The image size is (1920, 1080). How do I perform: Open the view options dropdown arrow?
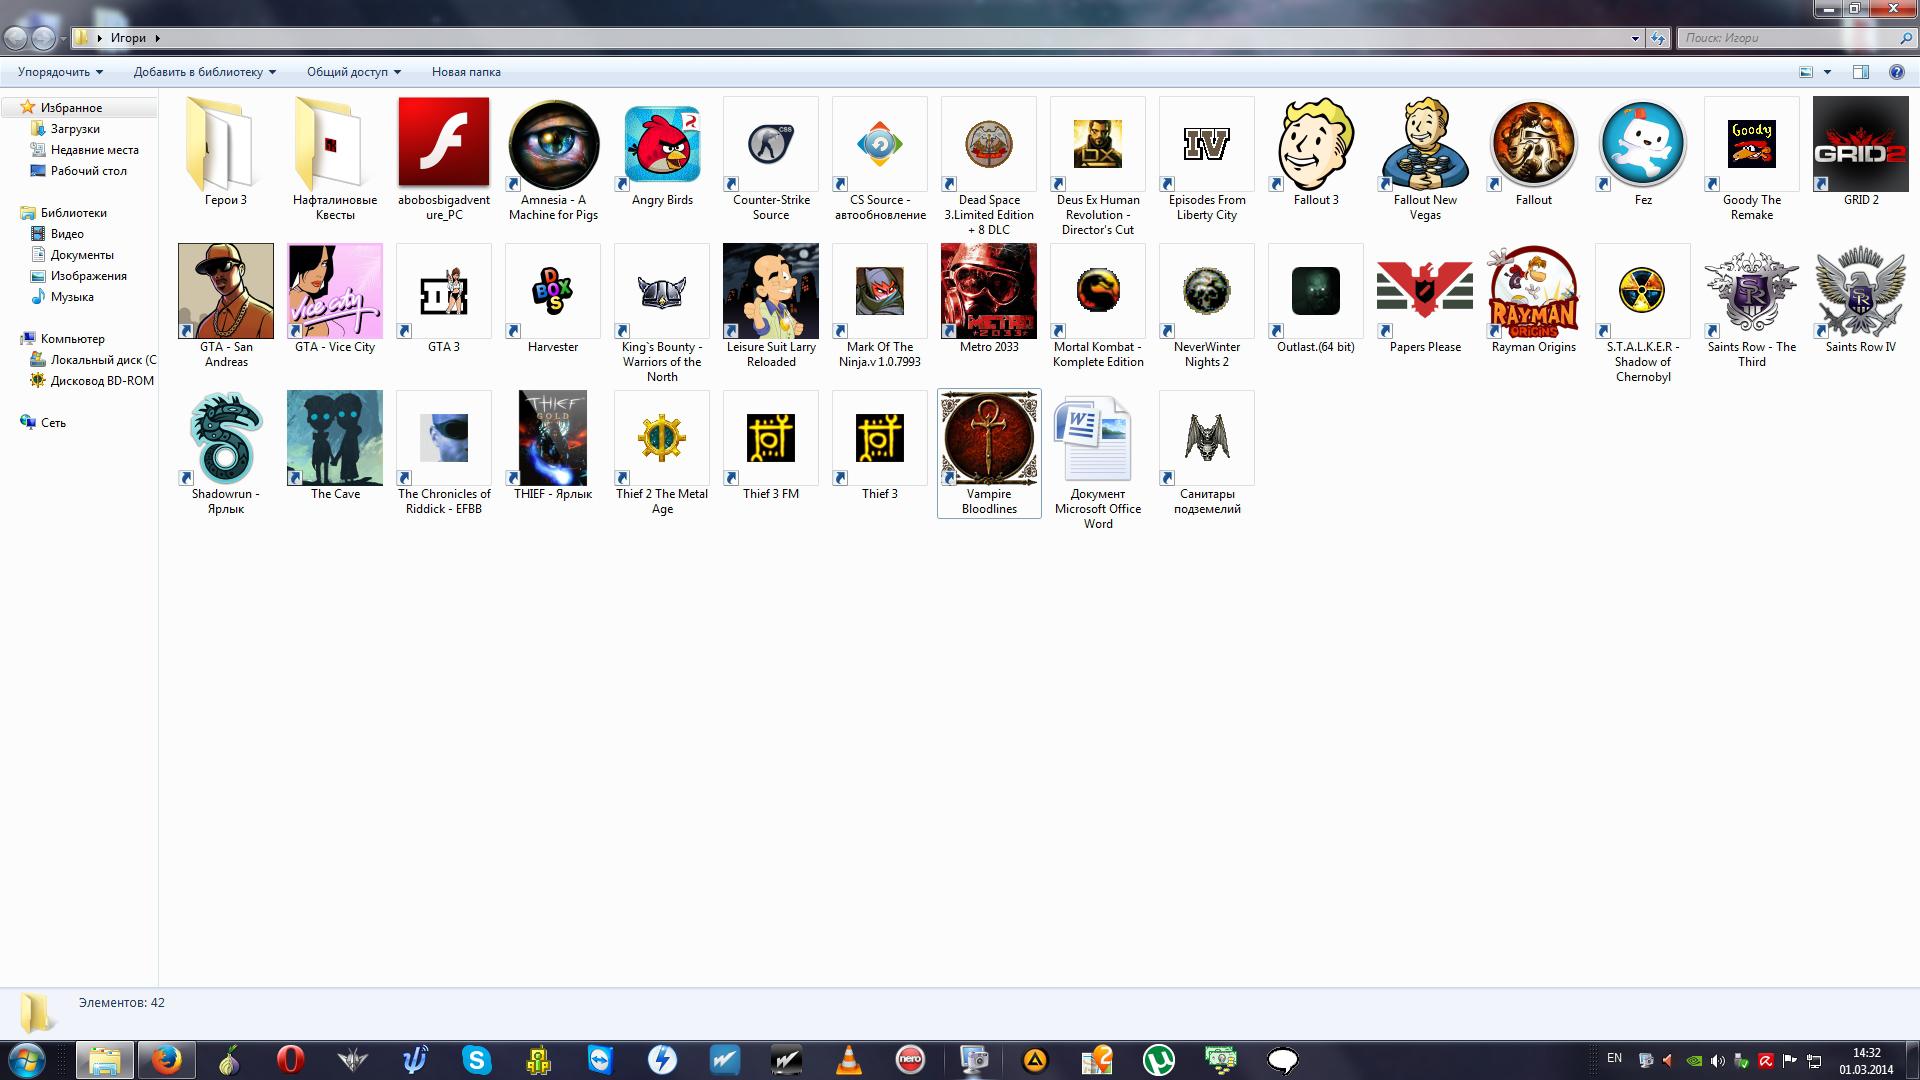[1827, 72]
